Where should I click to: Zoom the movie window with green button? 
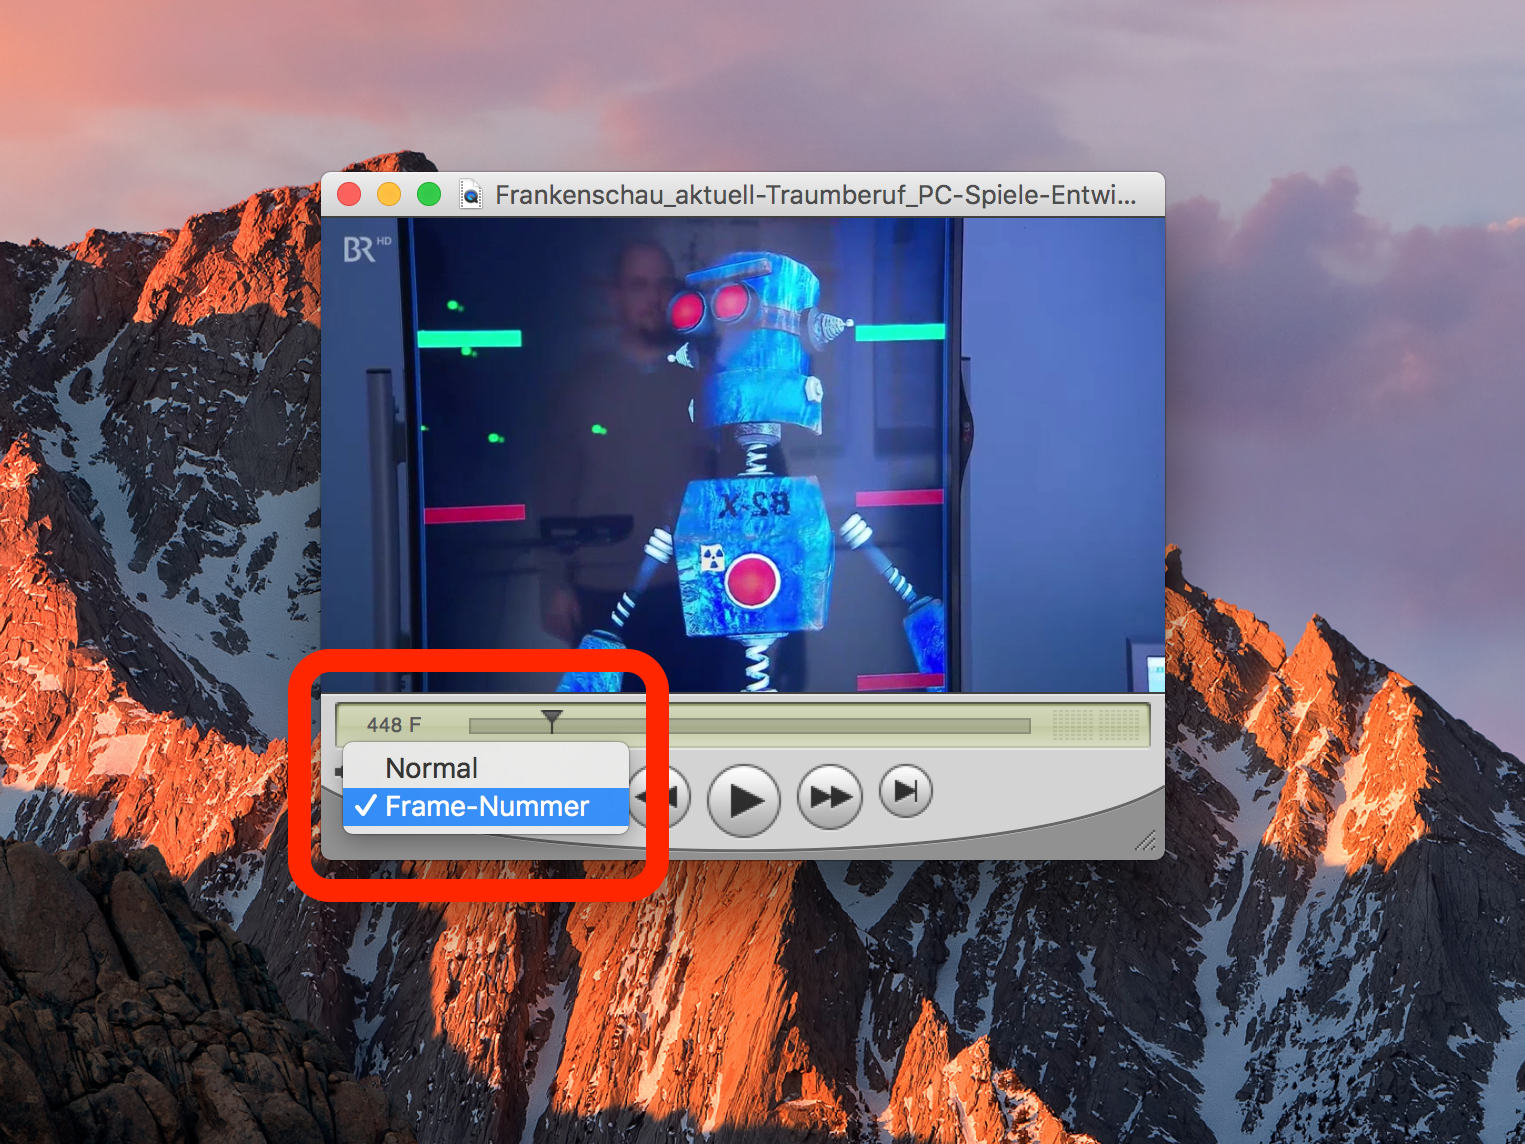click(x=429, y=194)
